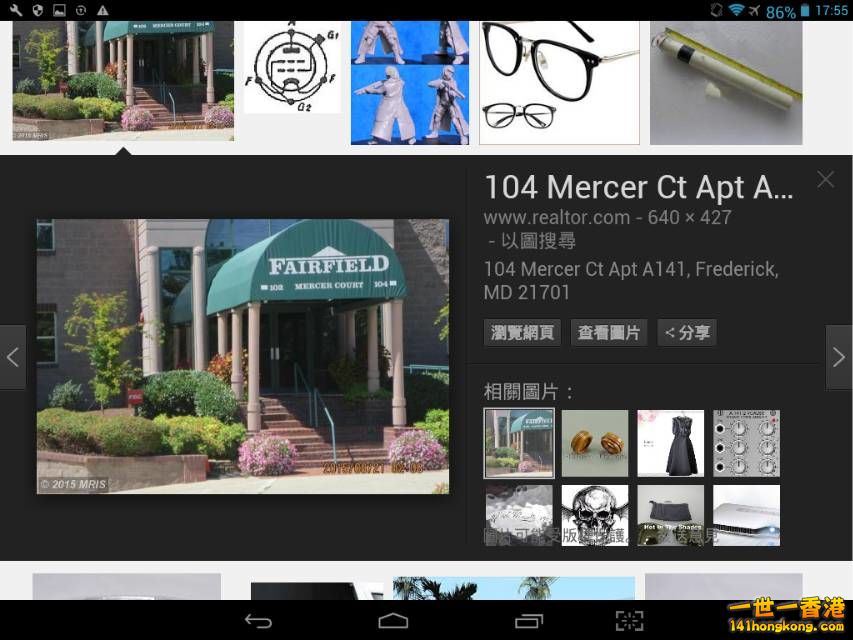Image resolution: width=853 pixels, height=640 pixels.
Task: Go to next image with right arrow
Action: tap(839, 358)
